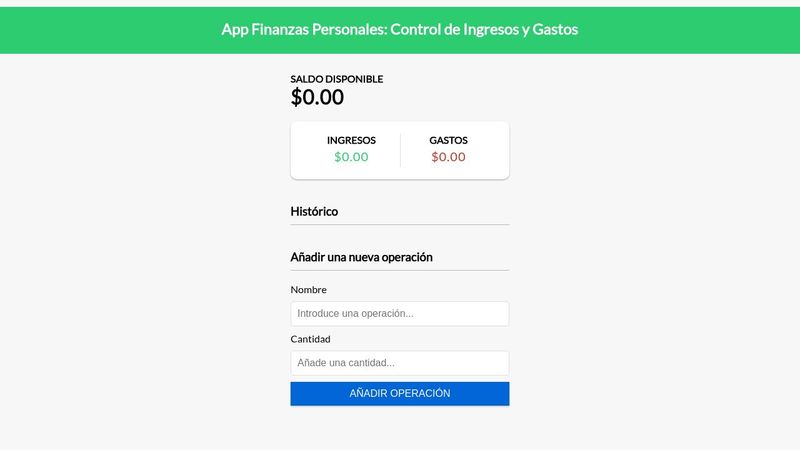Focus the Nombre input field
The width and height of the screenshot is (800, 450).
point(399,313)
